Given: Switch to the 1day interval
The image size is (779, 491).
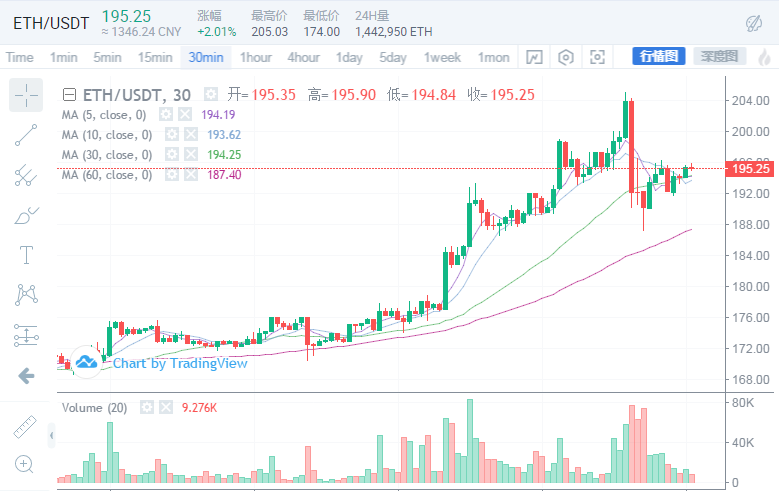Looking at the screenshot, I should [x=349, y=57].
